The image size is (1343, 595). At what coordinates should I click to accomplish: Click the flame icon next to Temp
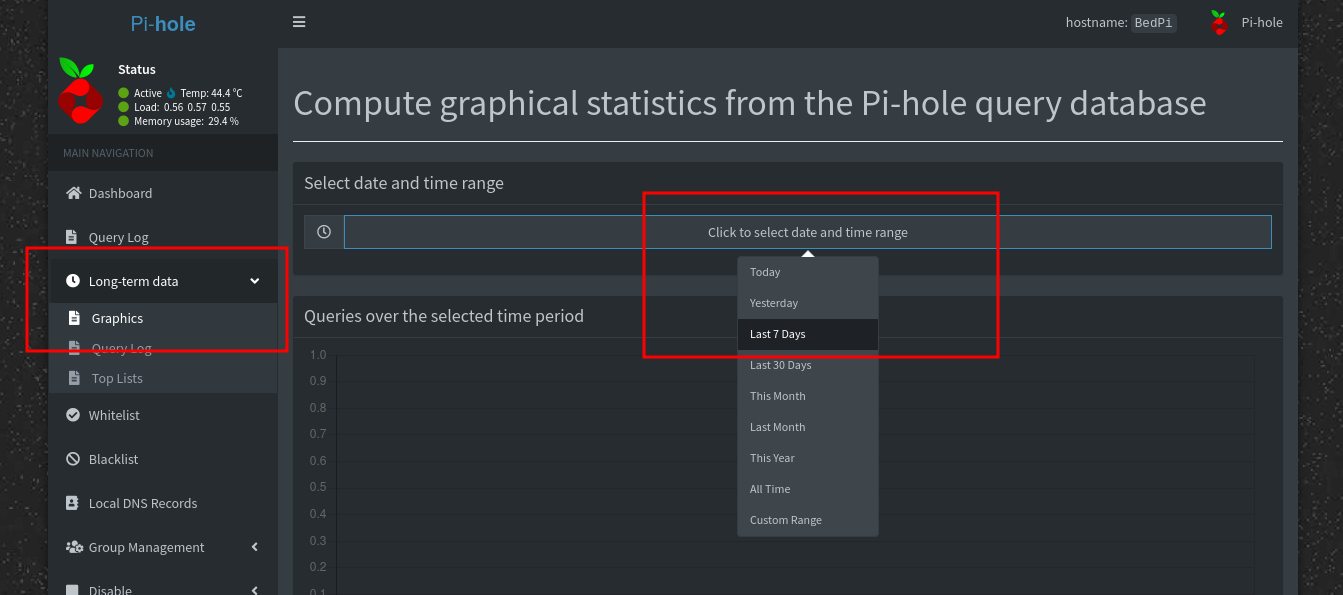click(x=171, y=93)
